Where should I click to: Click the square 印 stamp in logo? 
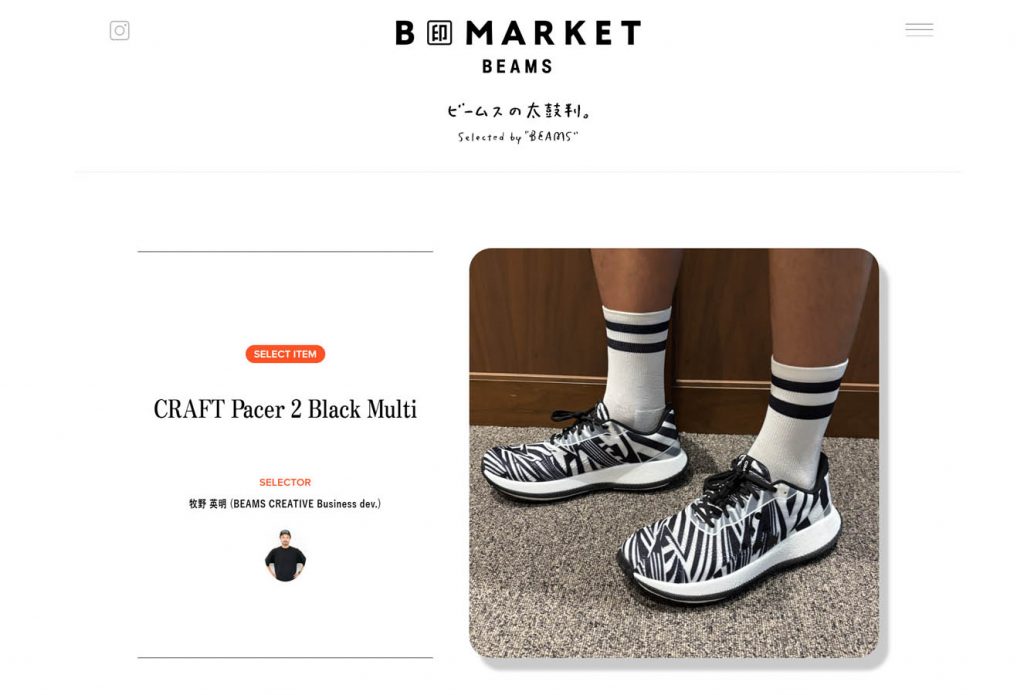click(x=440, y=33)
